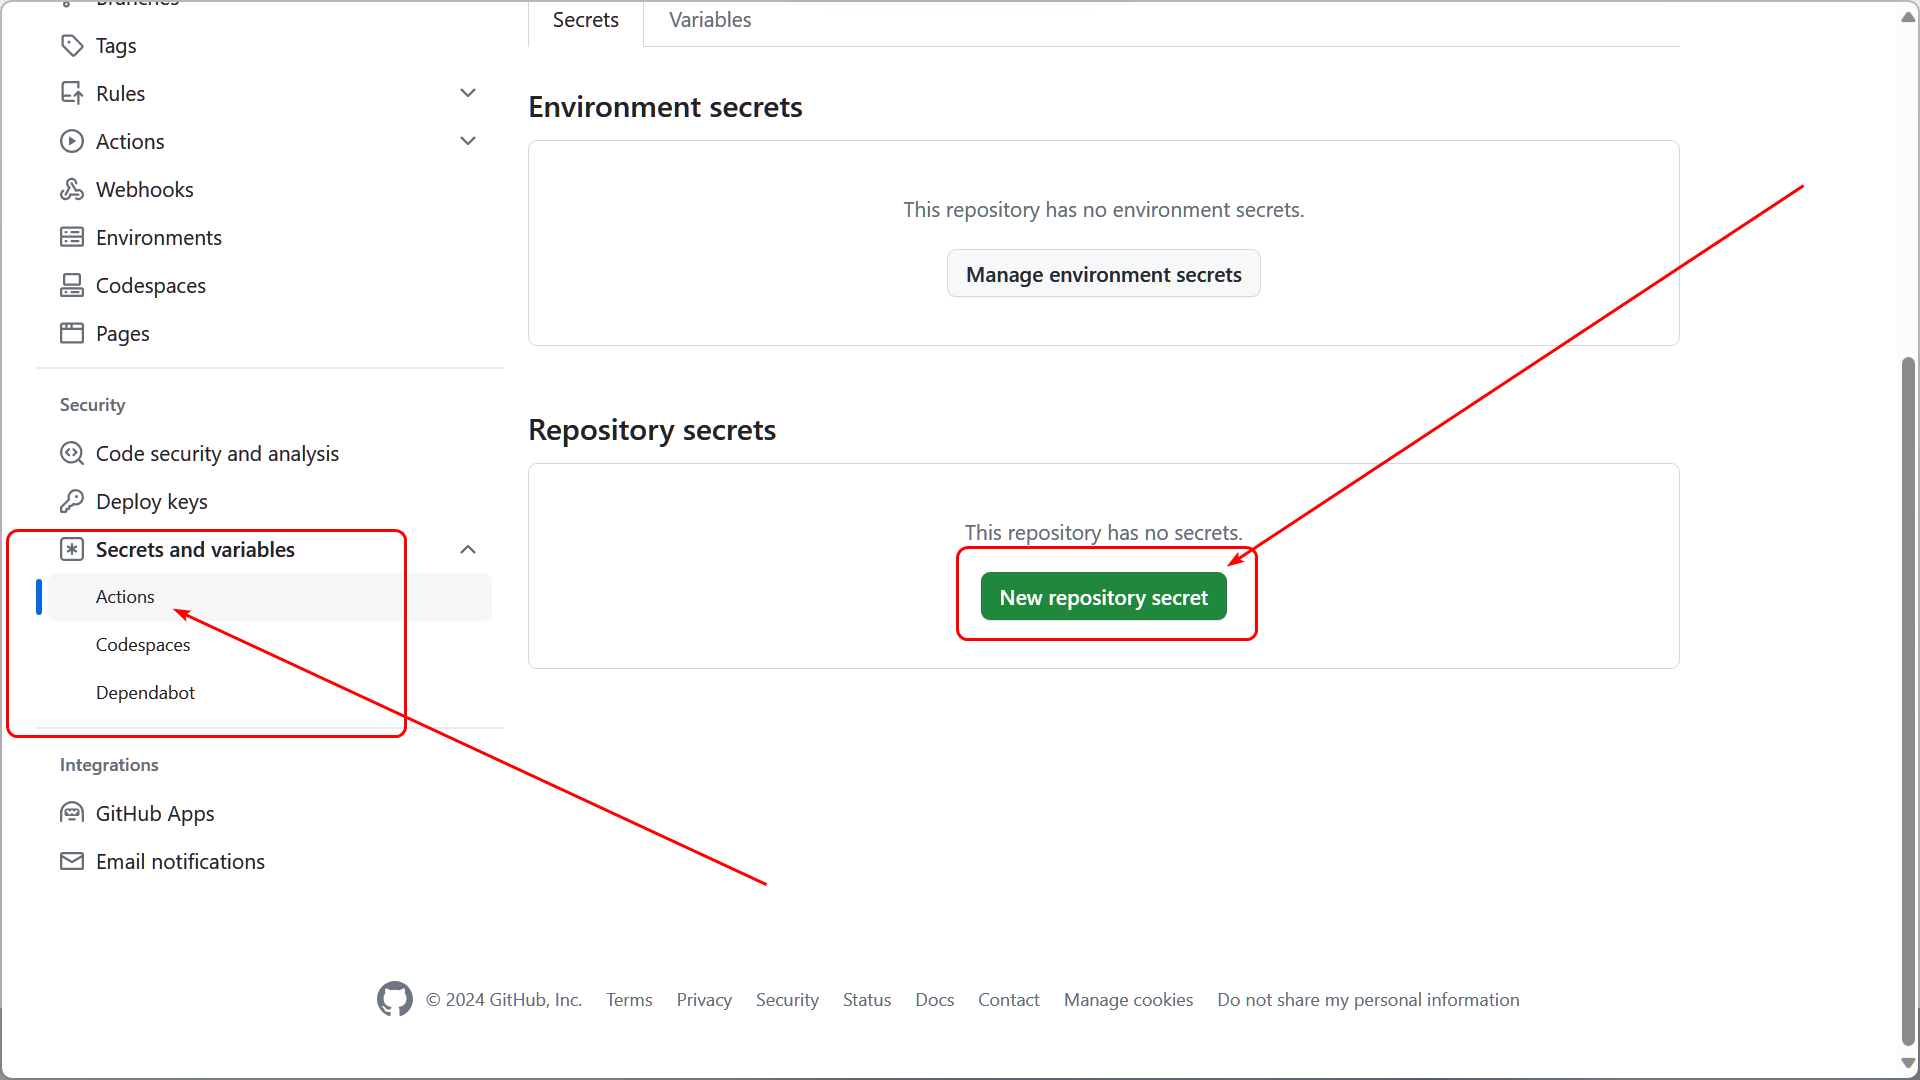Image resolution: width=1920 pixels, height=1080 pixels.
Task: Open Dependabot secrets submenu item
Action: tap(146, 693)
